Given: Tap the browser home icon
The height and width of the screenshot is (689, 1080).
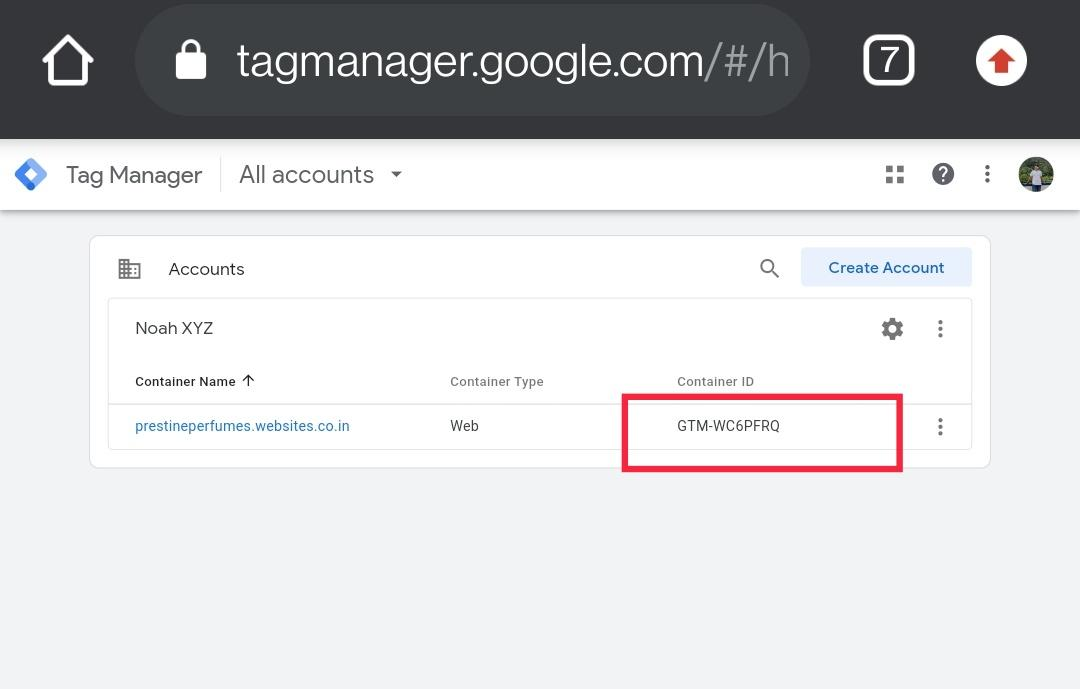Looking at the screenshot, I should (x=68, y=61).
